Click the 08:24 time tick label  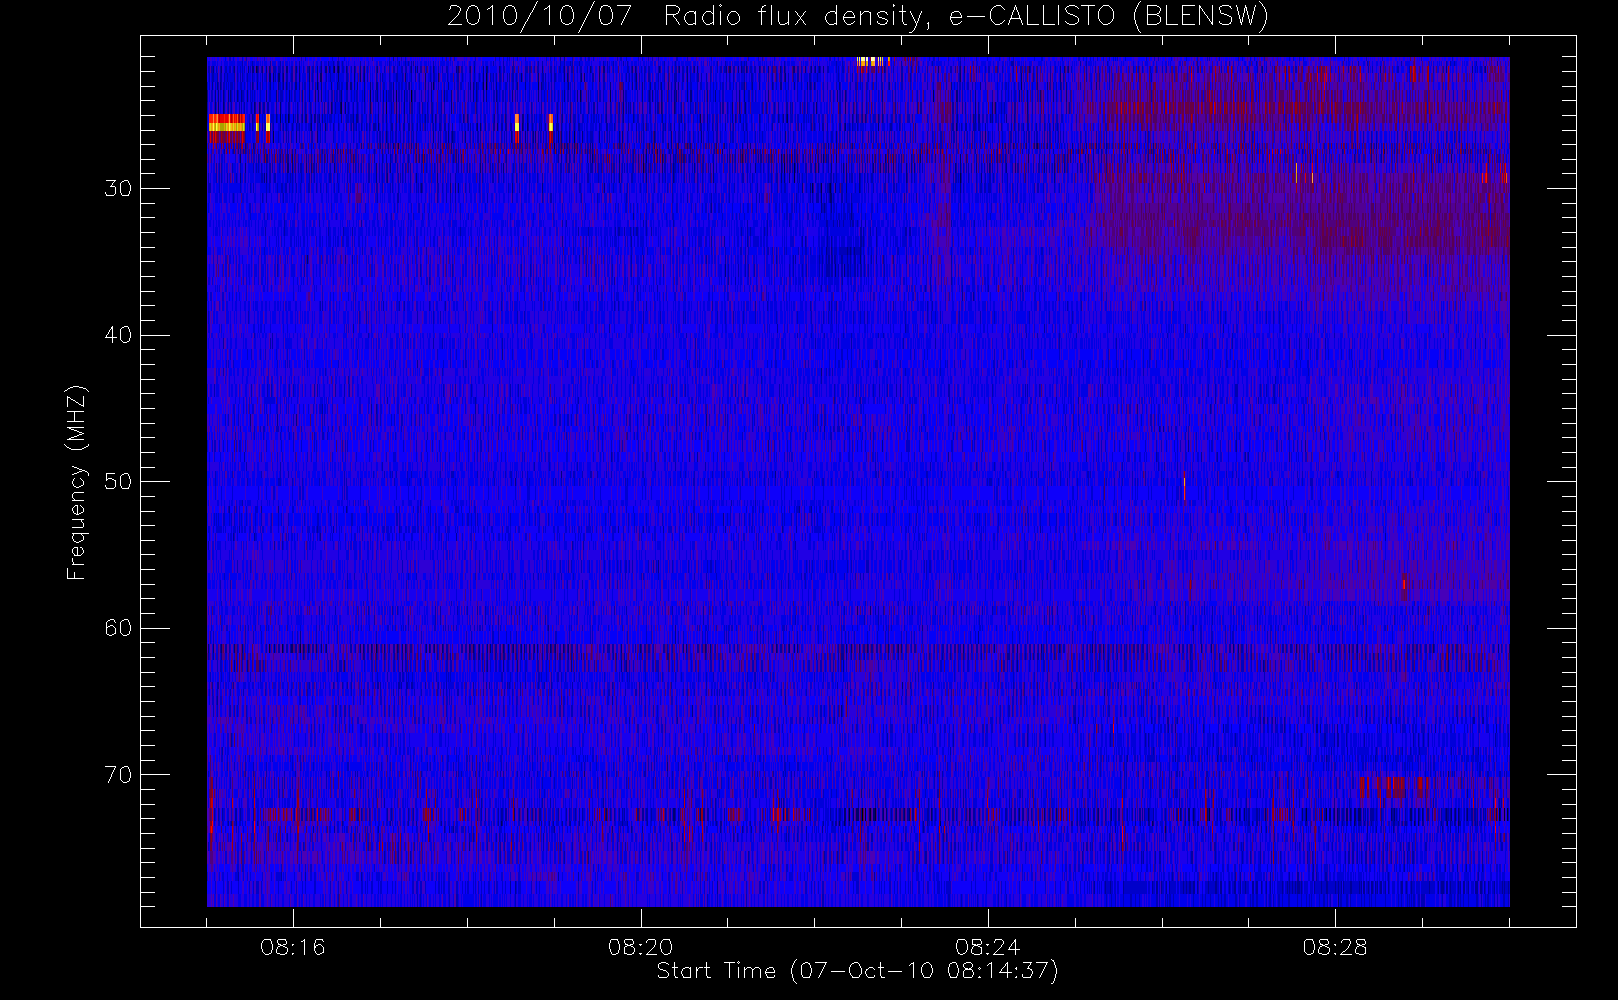coord(988,947)
